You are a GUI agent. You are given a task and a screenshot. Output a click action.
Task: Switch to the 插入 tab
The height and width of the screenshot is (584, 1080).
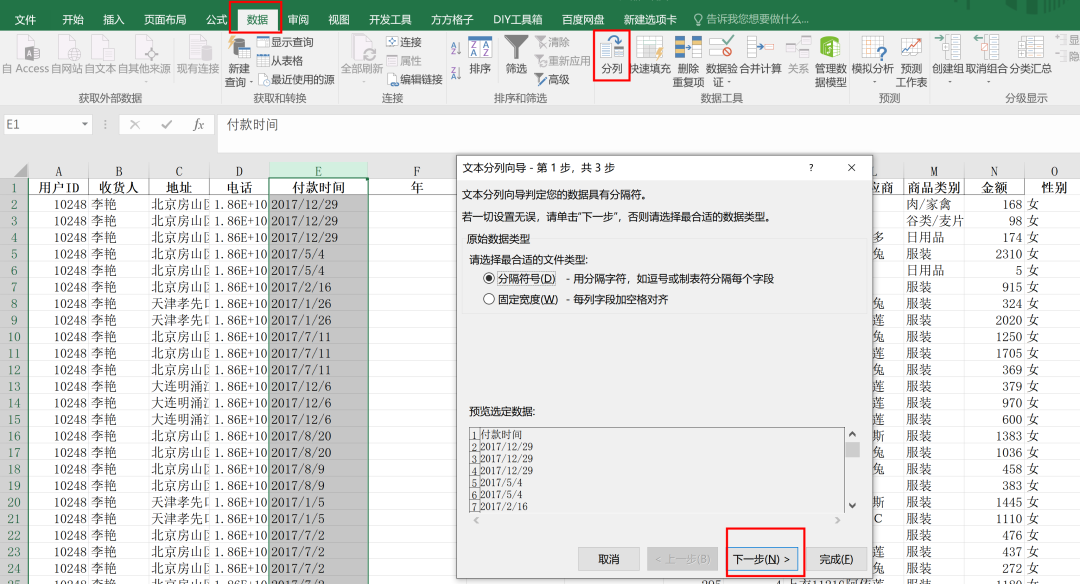point(114,19)
